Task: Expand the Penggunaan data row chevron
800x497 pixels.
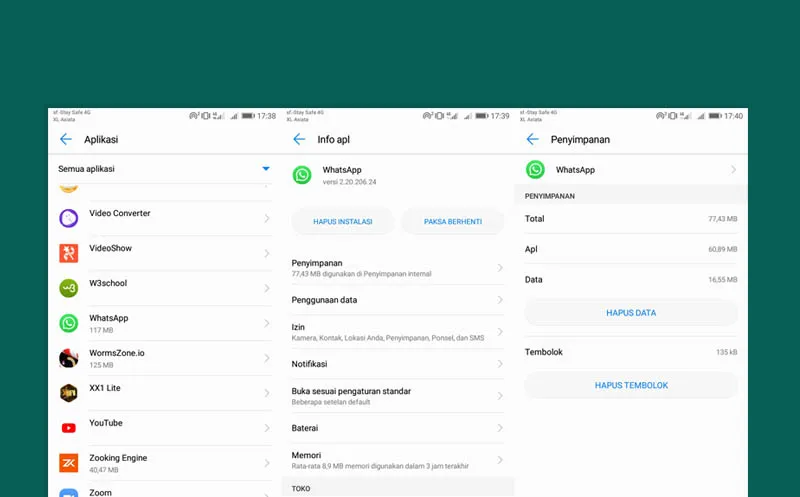Action: click(500, 300)
